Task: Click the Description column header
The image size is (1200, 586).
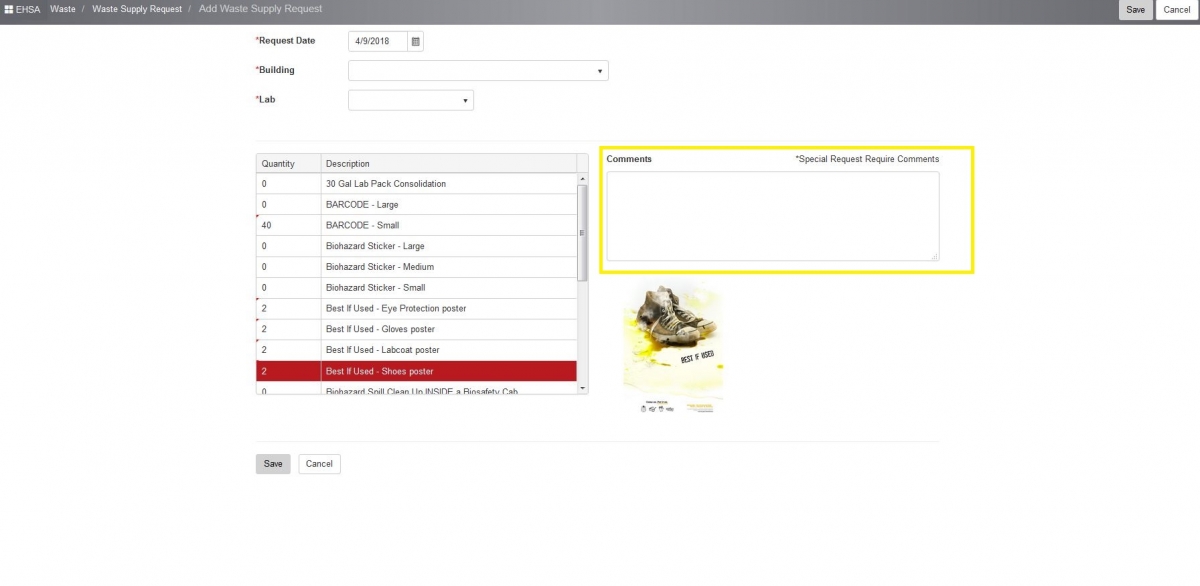Action: [x=350, y=163]
